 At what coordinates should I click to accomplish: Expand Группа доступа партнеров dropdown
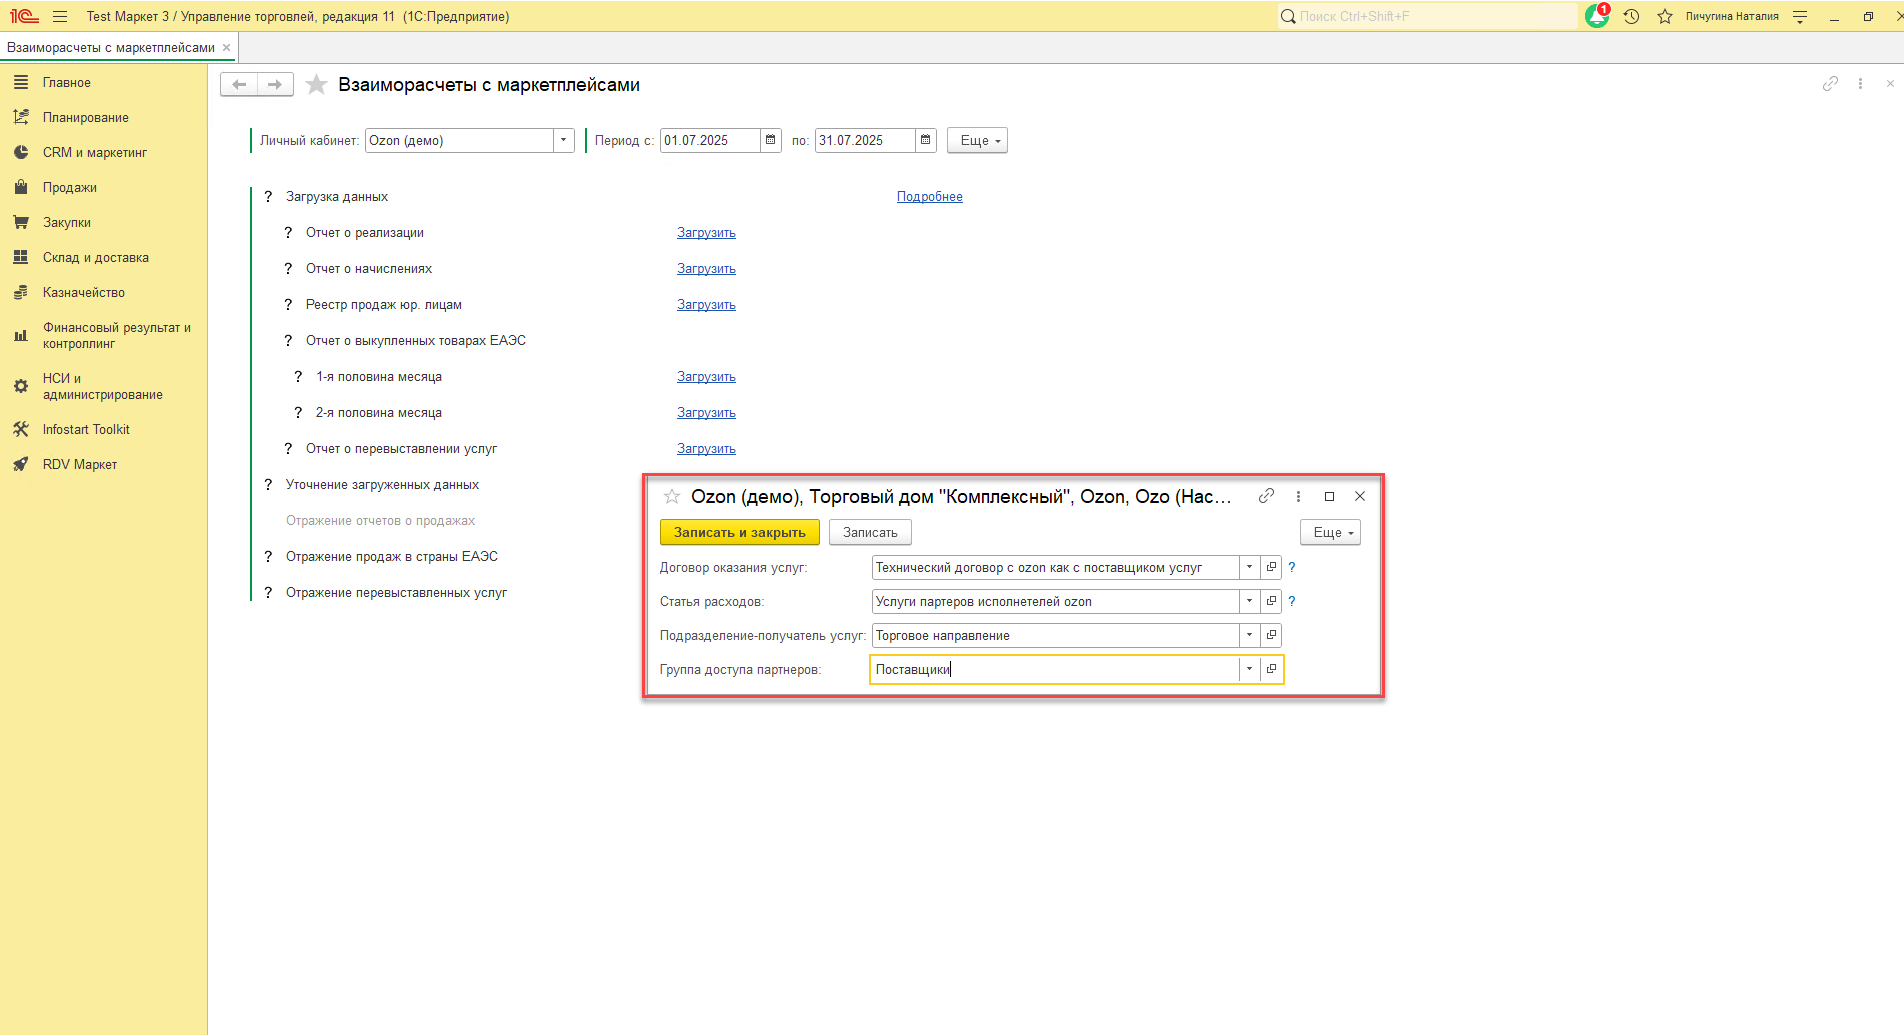point(1249,669)
